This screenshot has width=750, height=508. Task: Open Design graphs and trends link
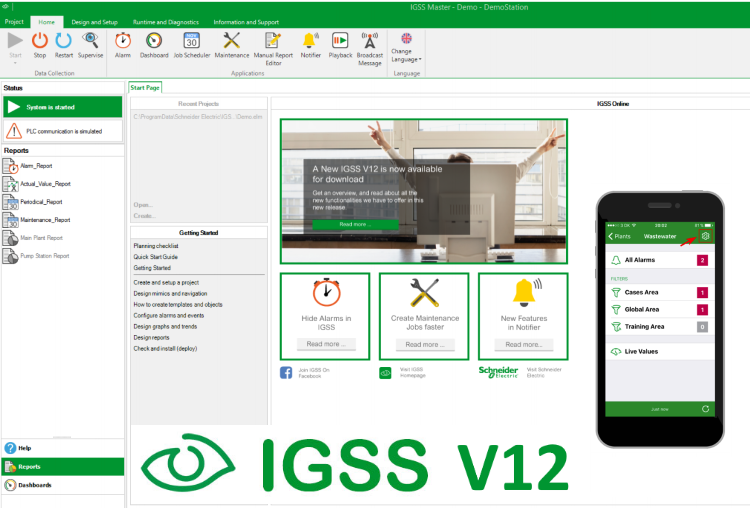pos(165,327)
